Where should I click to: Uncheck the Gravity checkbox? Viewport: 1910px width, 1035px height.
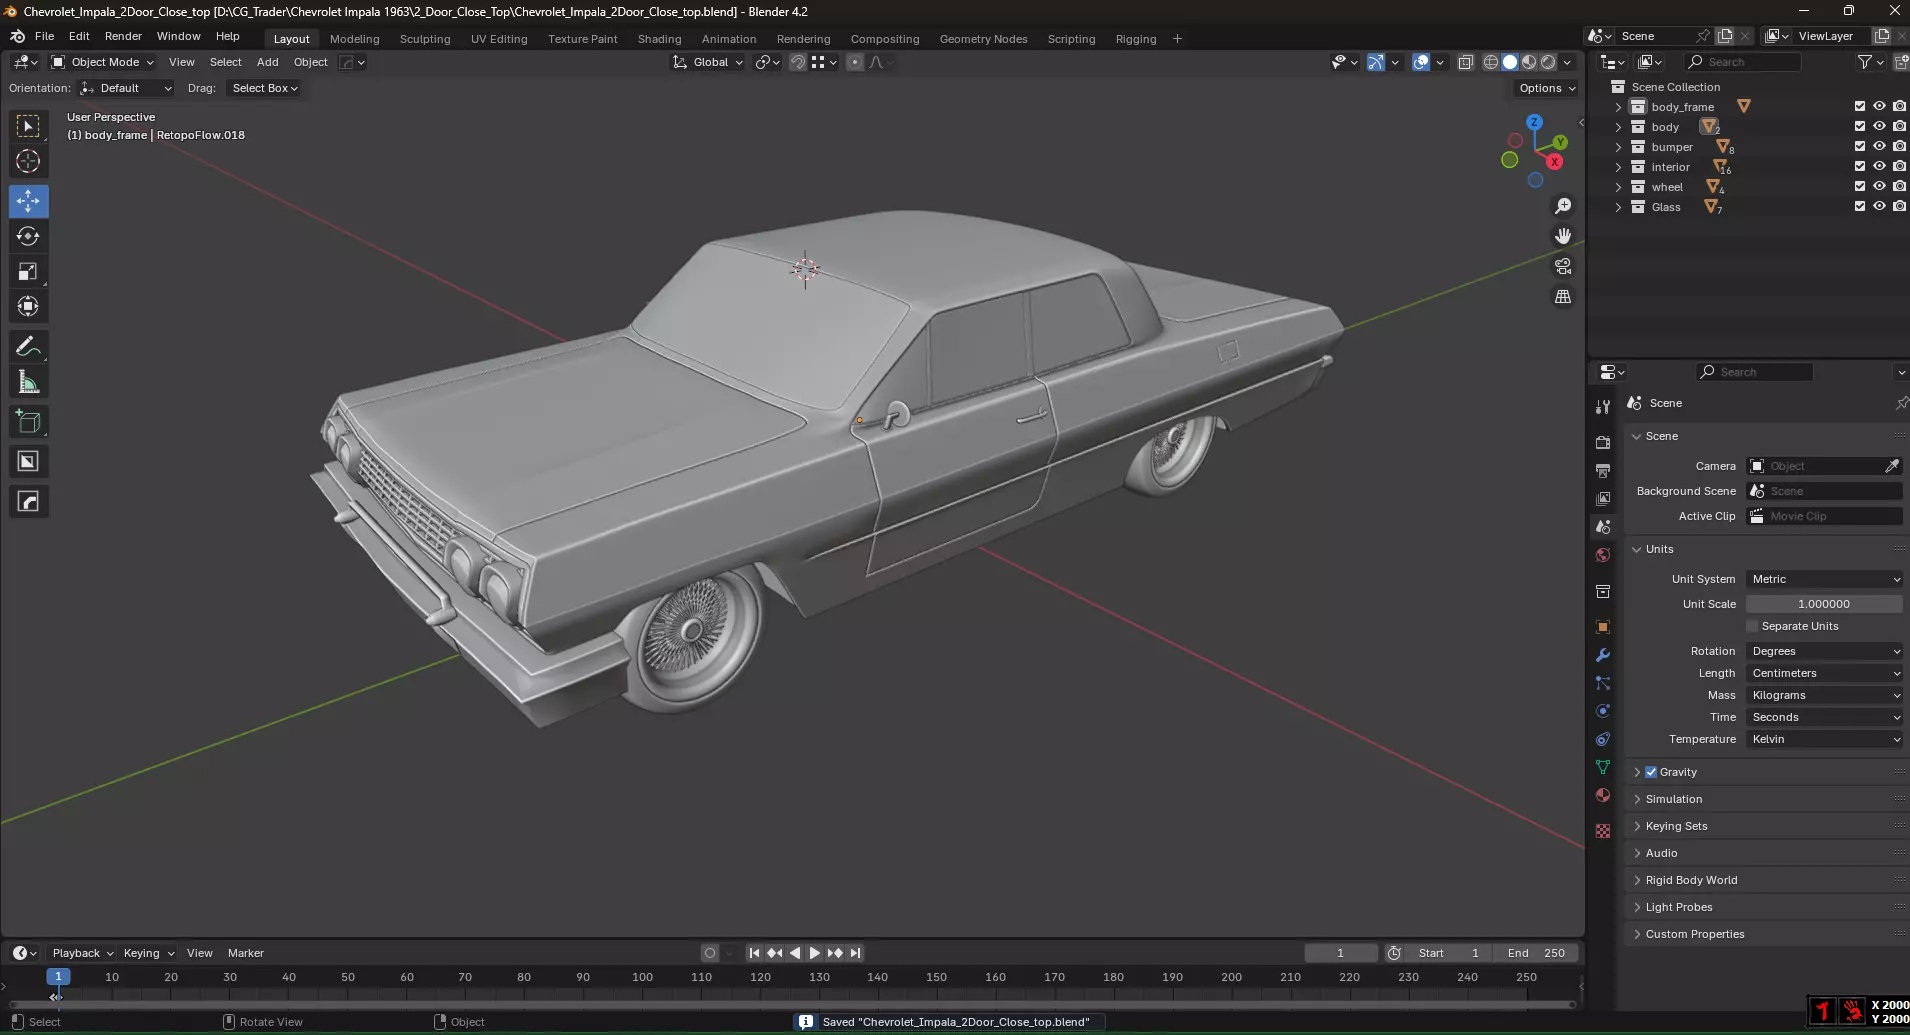(x=1651, y=772)
